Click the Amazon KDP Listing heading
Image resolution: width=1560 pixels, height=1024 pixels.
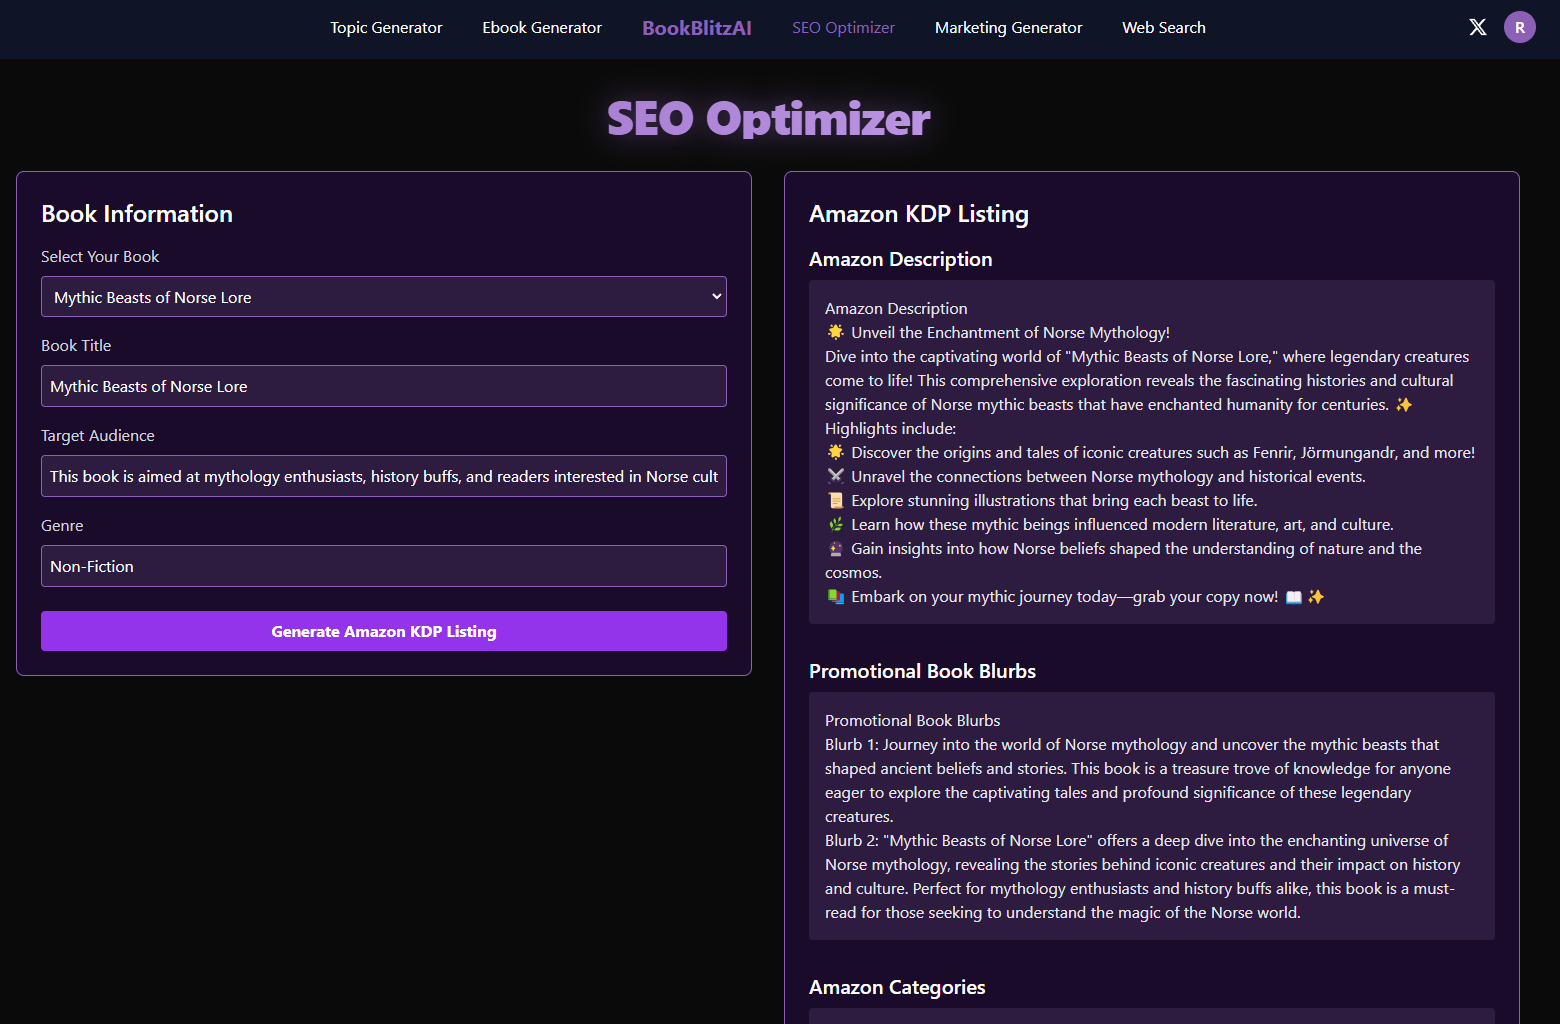pos(919,214)
